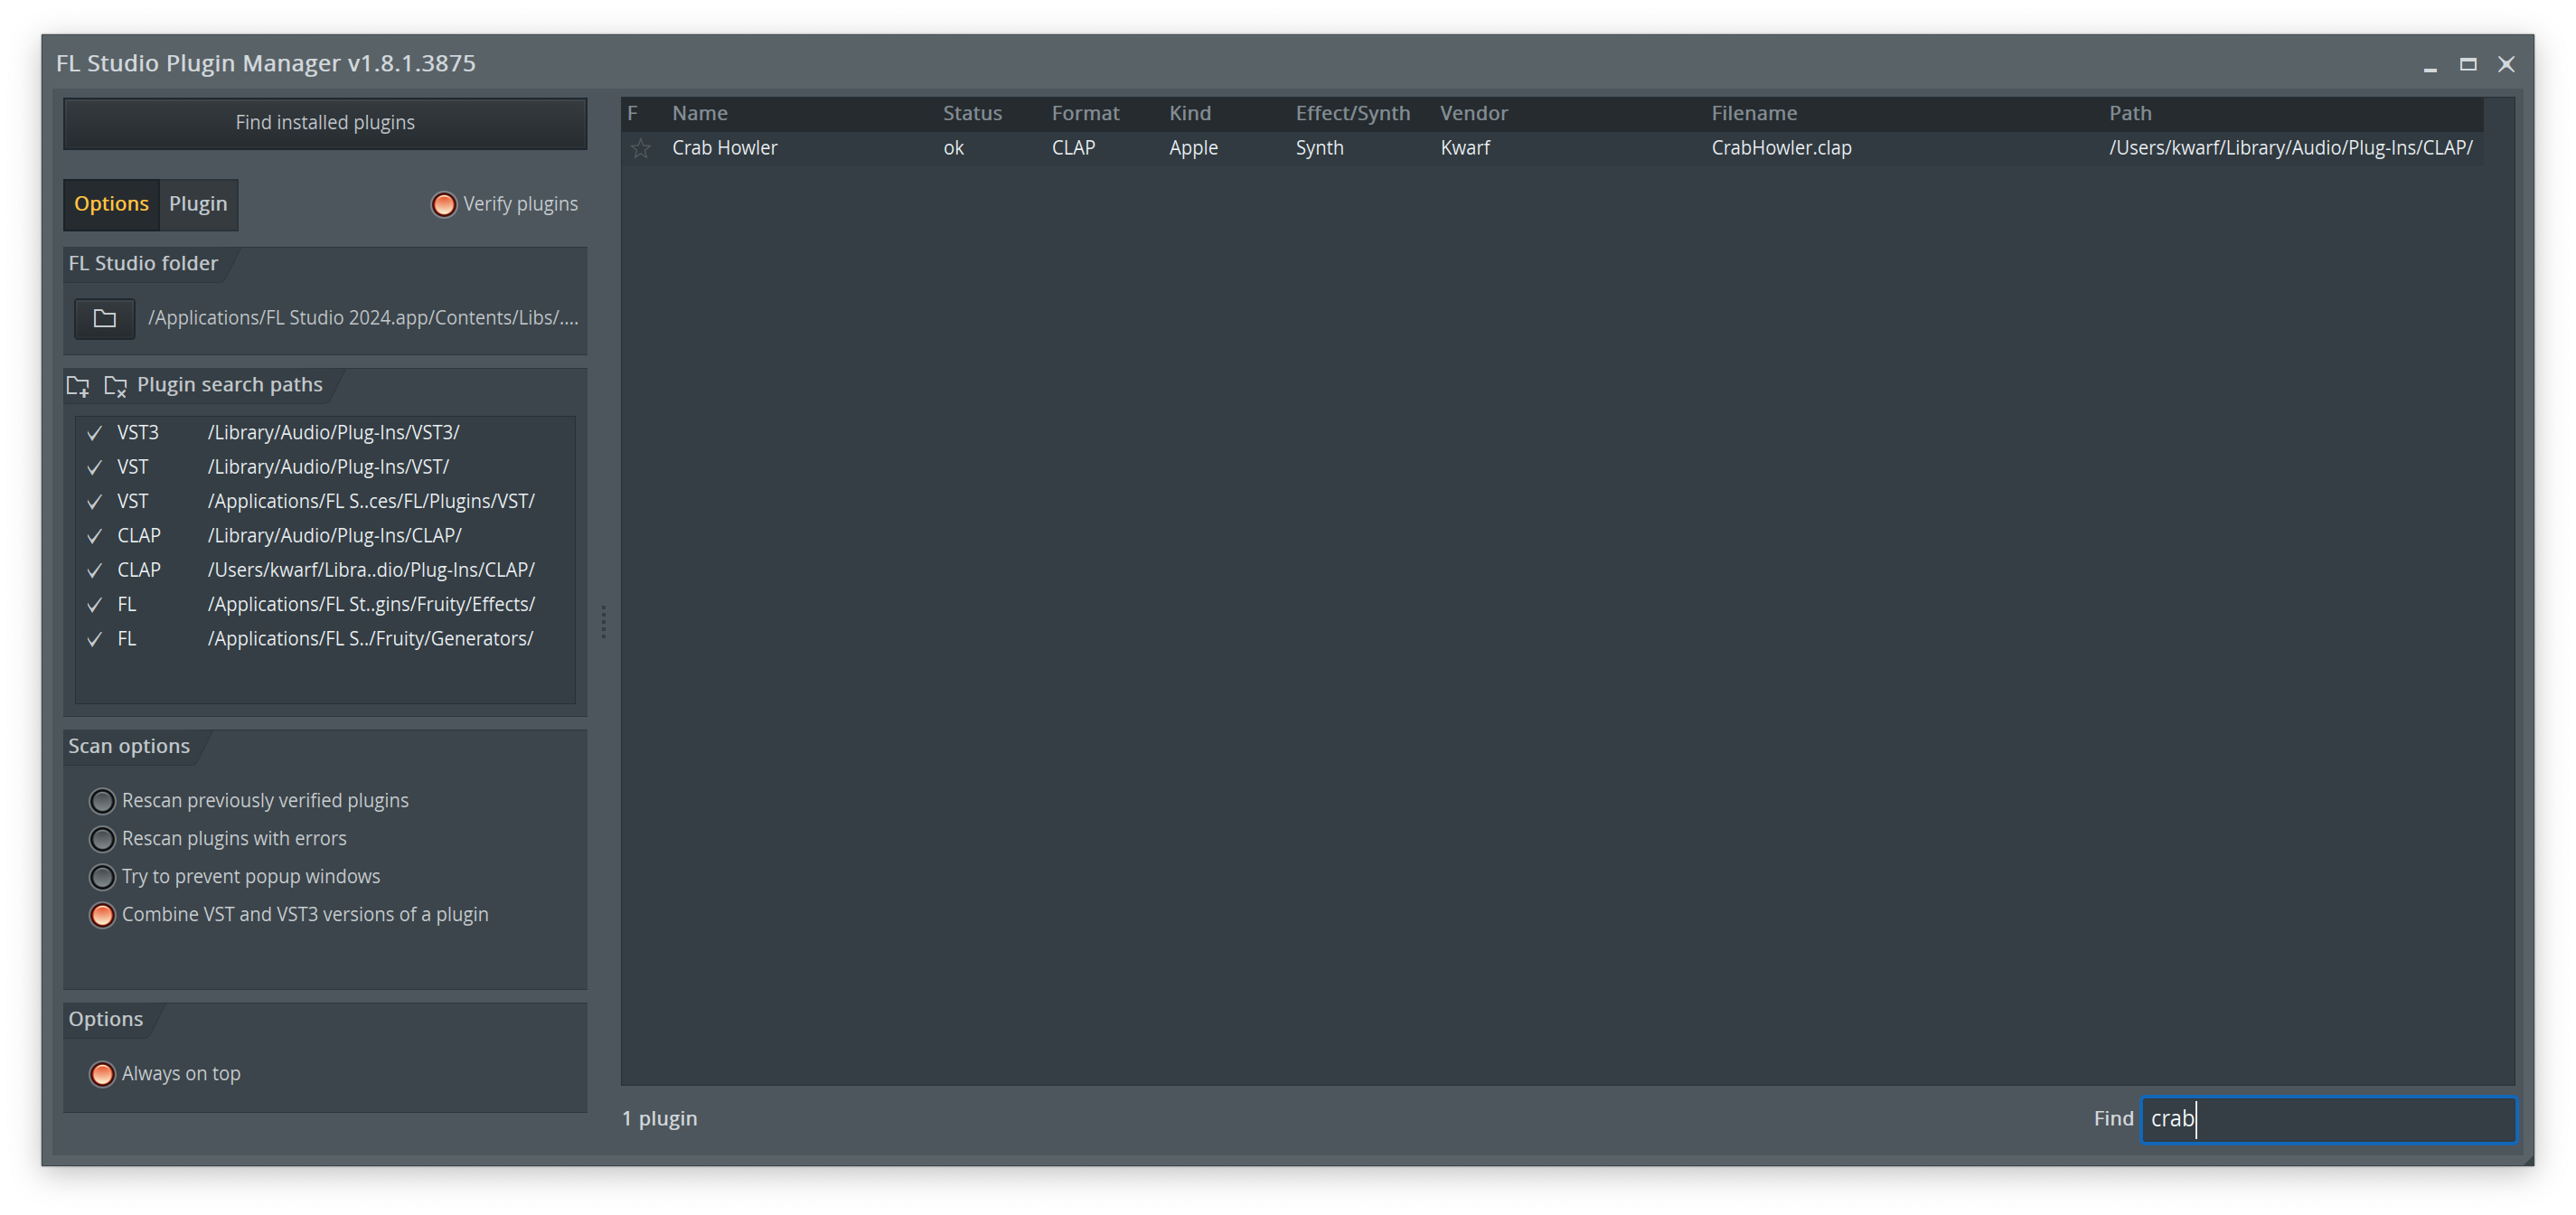Click the Synth cell in Effect/Synth column

1319,148
